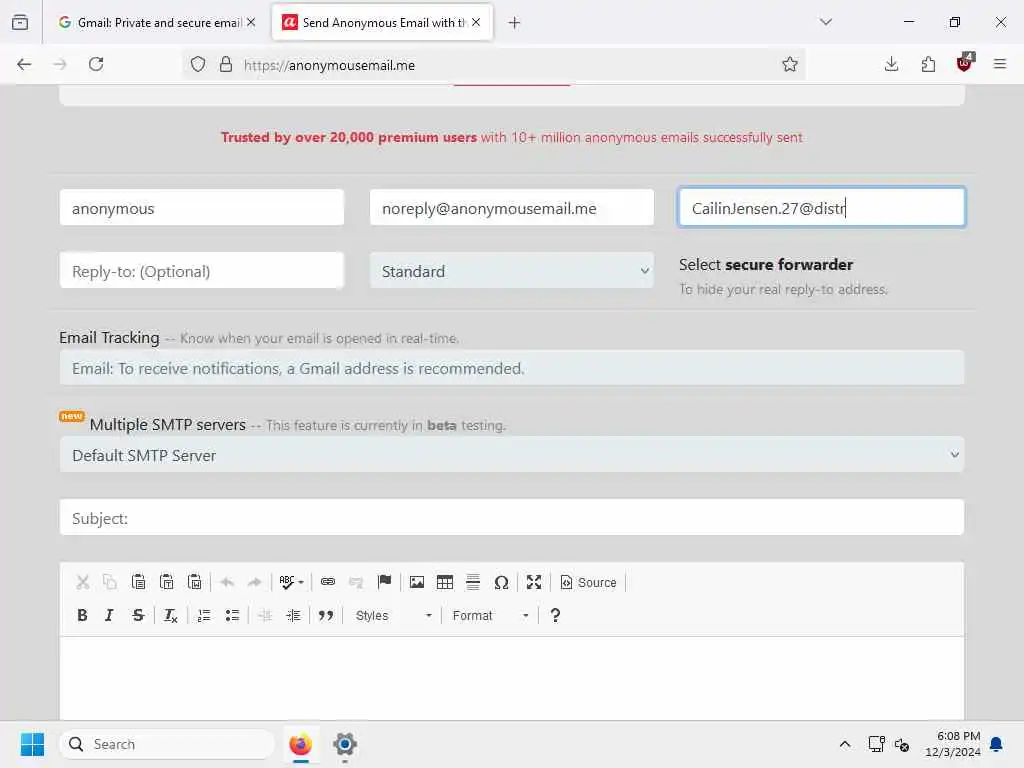Click the Decrease Indent icon
The height and width of the screenshot is (768, 1024).
(265, 615)
